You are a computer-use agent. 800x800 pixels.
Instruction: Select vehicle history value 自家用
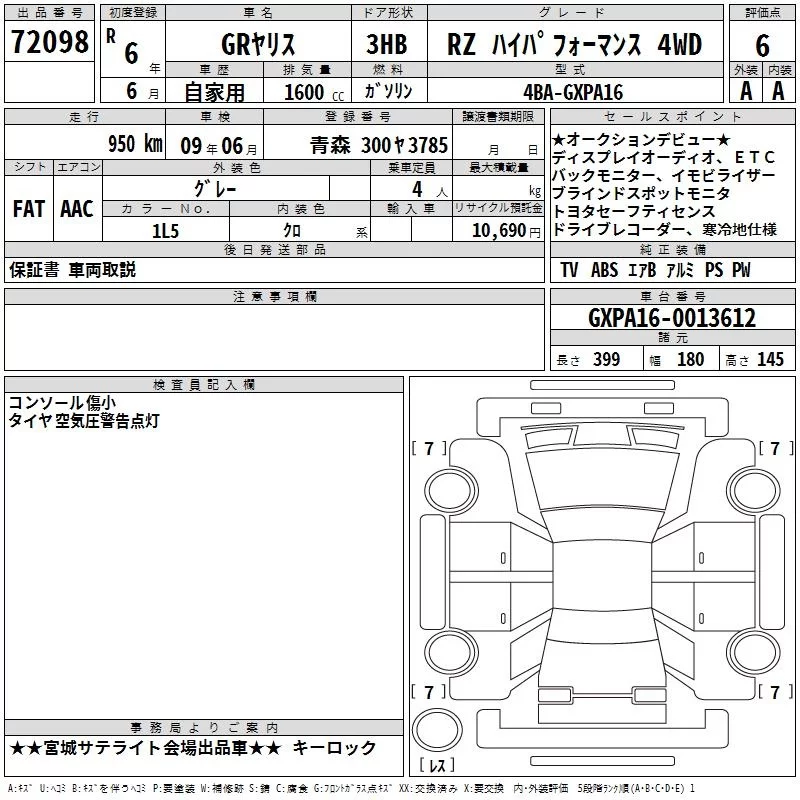214,92
